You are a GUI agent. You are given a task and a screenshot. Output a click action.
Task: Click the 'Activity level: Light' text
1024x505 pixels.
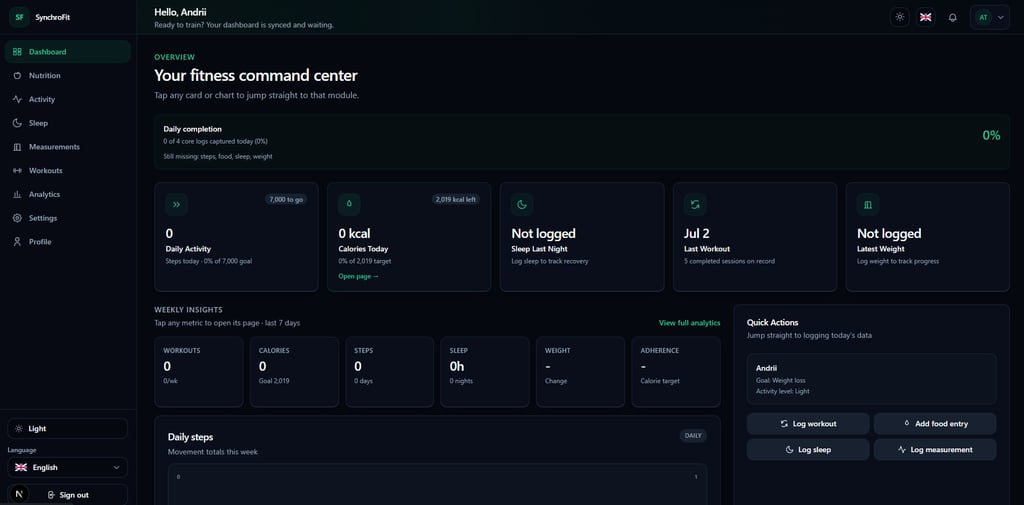coord(783,391)
